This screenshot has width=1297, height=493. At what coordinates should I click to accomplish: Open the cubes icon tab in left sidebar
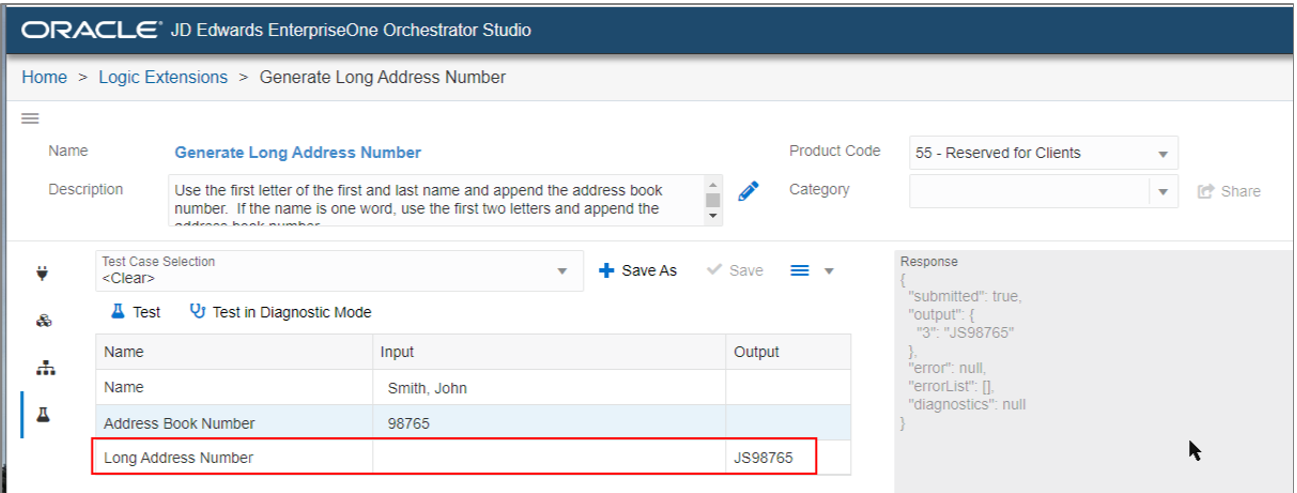(43, 321)
